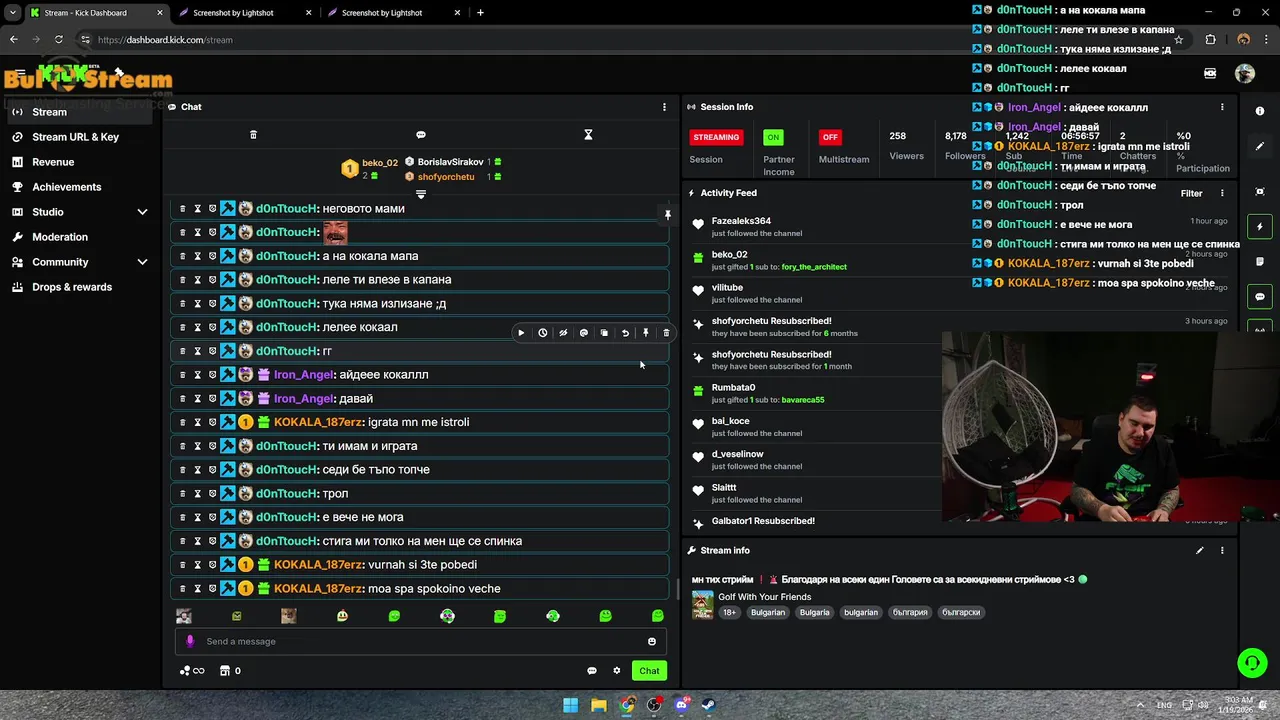
Task: Click channel points infinity indicator
Action: (192, 671)
